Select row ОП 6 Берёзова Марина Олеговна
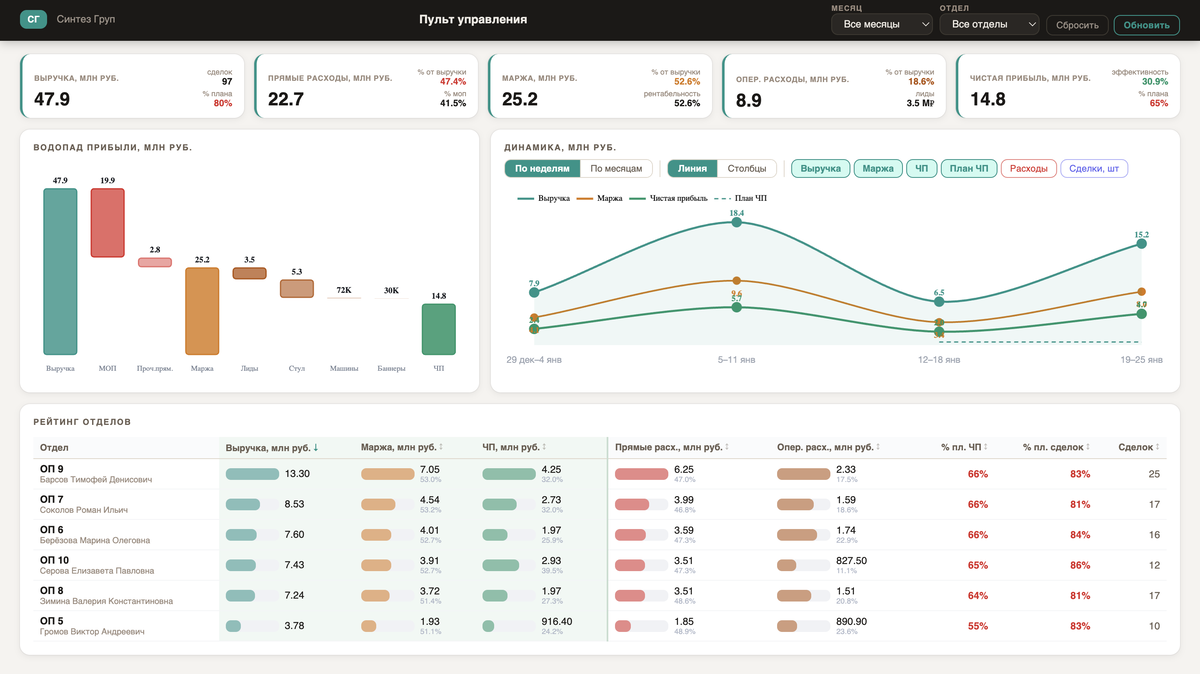 point(600,535)
